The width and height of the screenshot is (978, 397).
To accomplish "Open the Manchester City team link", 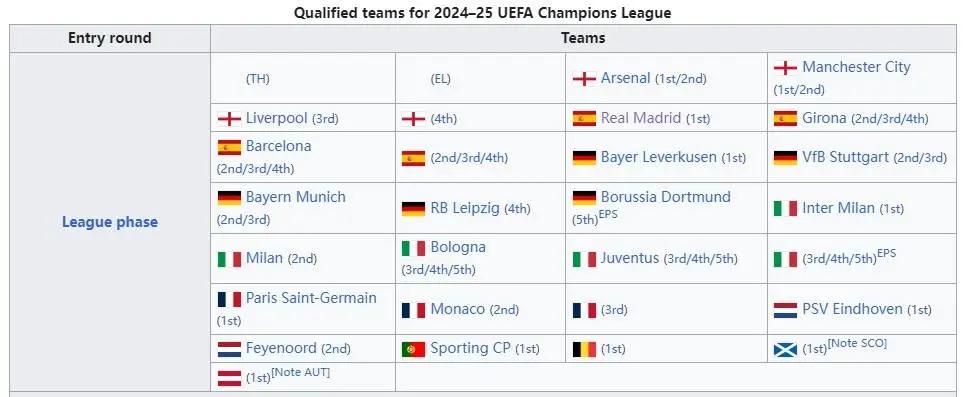I will (856, 67).
